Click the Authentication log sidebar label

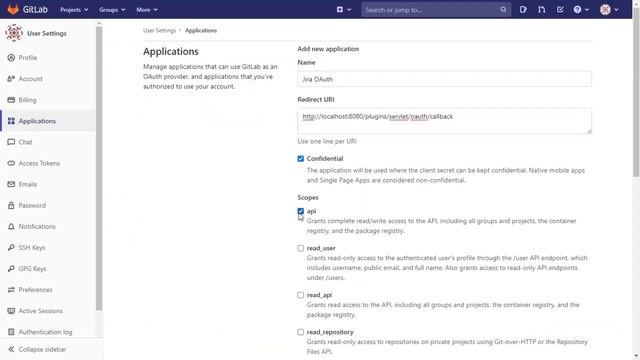(x=45, y=332)
